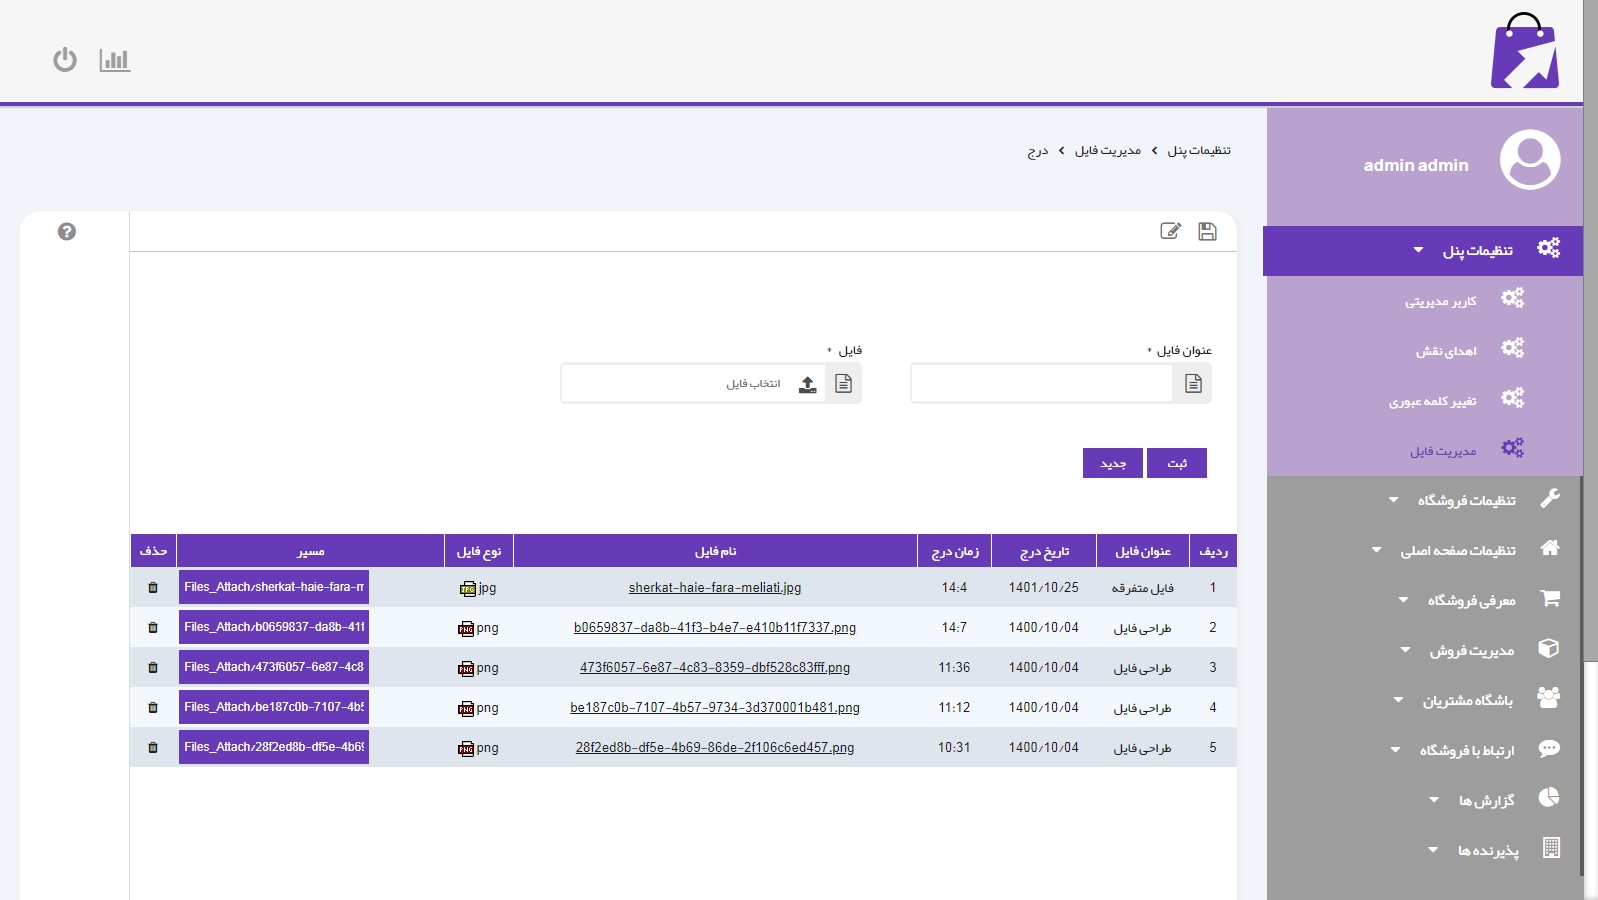Screen dimensions: 1598x900
Task: Open کاربر مدیریتی menu item
Action: (x=1441, y=301)
